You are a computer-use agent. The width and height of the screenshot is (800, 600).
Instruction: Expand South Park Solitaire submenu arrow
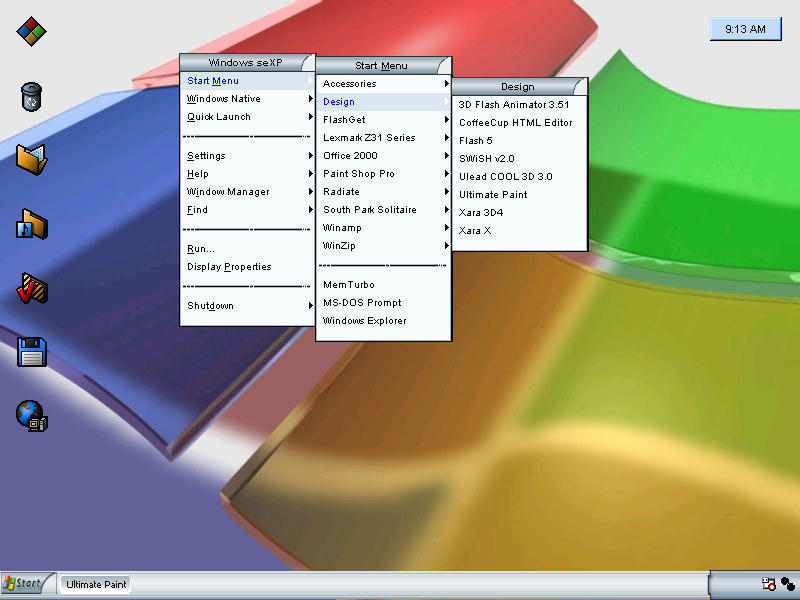(x=446, y=210)
